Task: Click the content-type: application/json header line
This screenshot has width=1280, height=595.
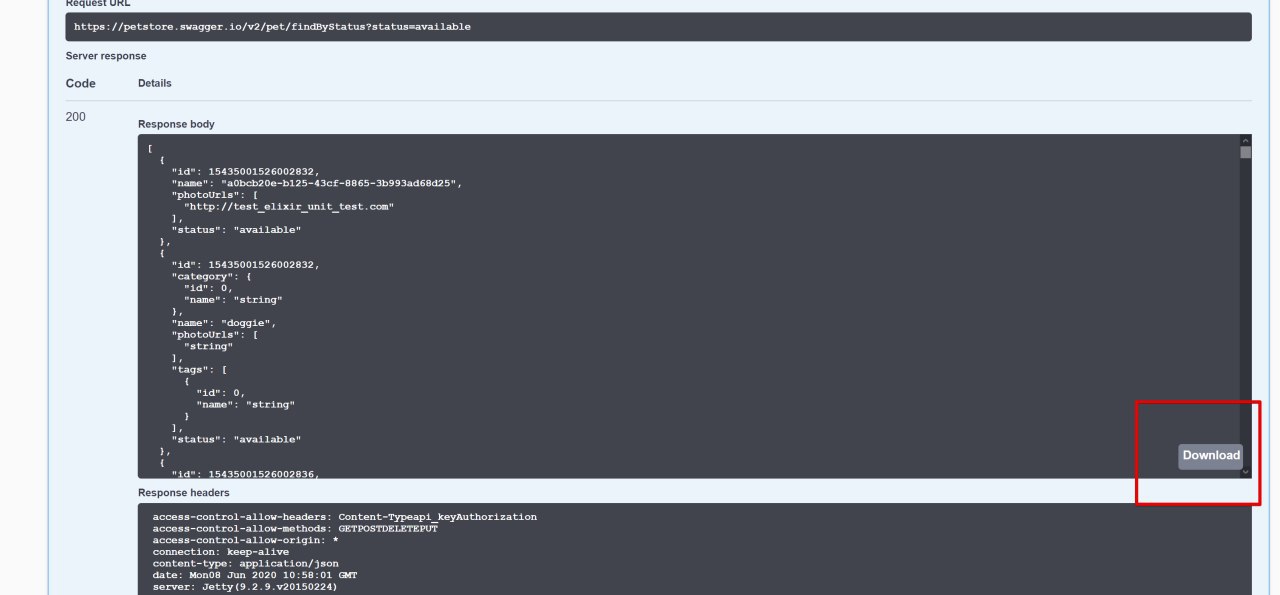Action: point(245,564)
